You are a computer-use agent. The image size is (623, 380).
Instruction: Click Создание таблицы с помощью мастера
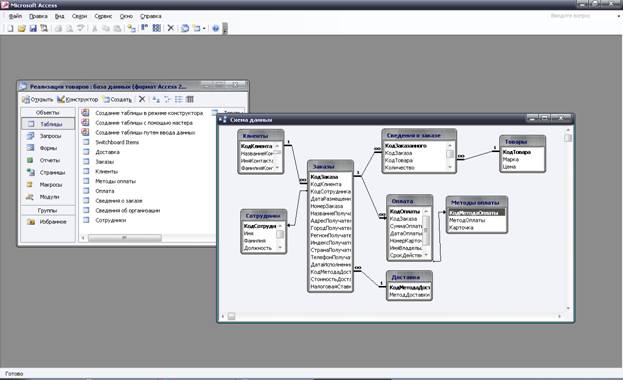144,123
